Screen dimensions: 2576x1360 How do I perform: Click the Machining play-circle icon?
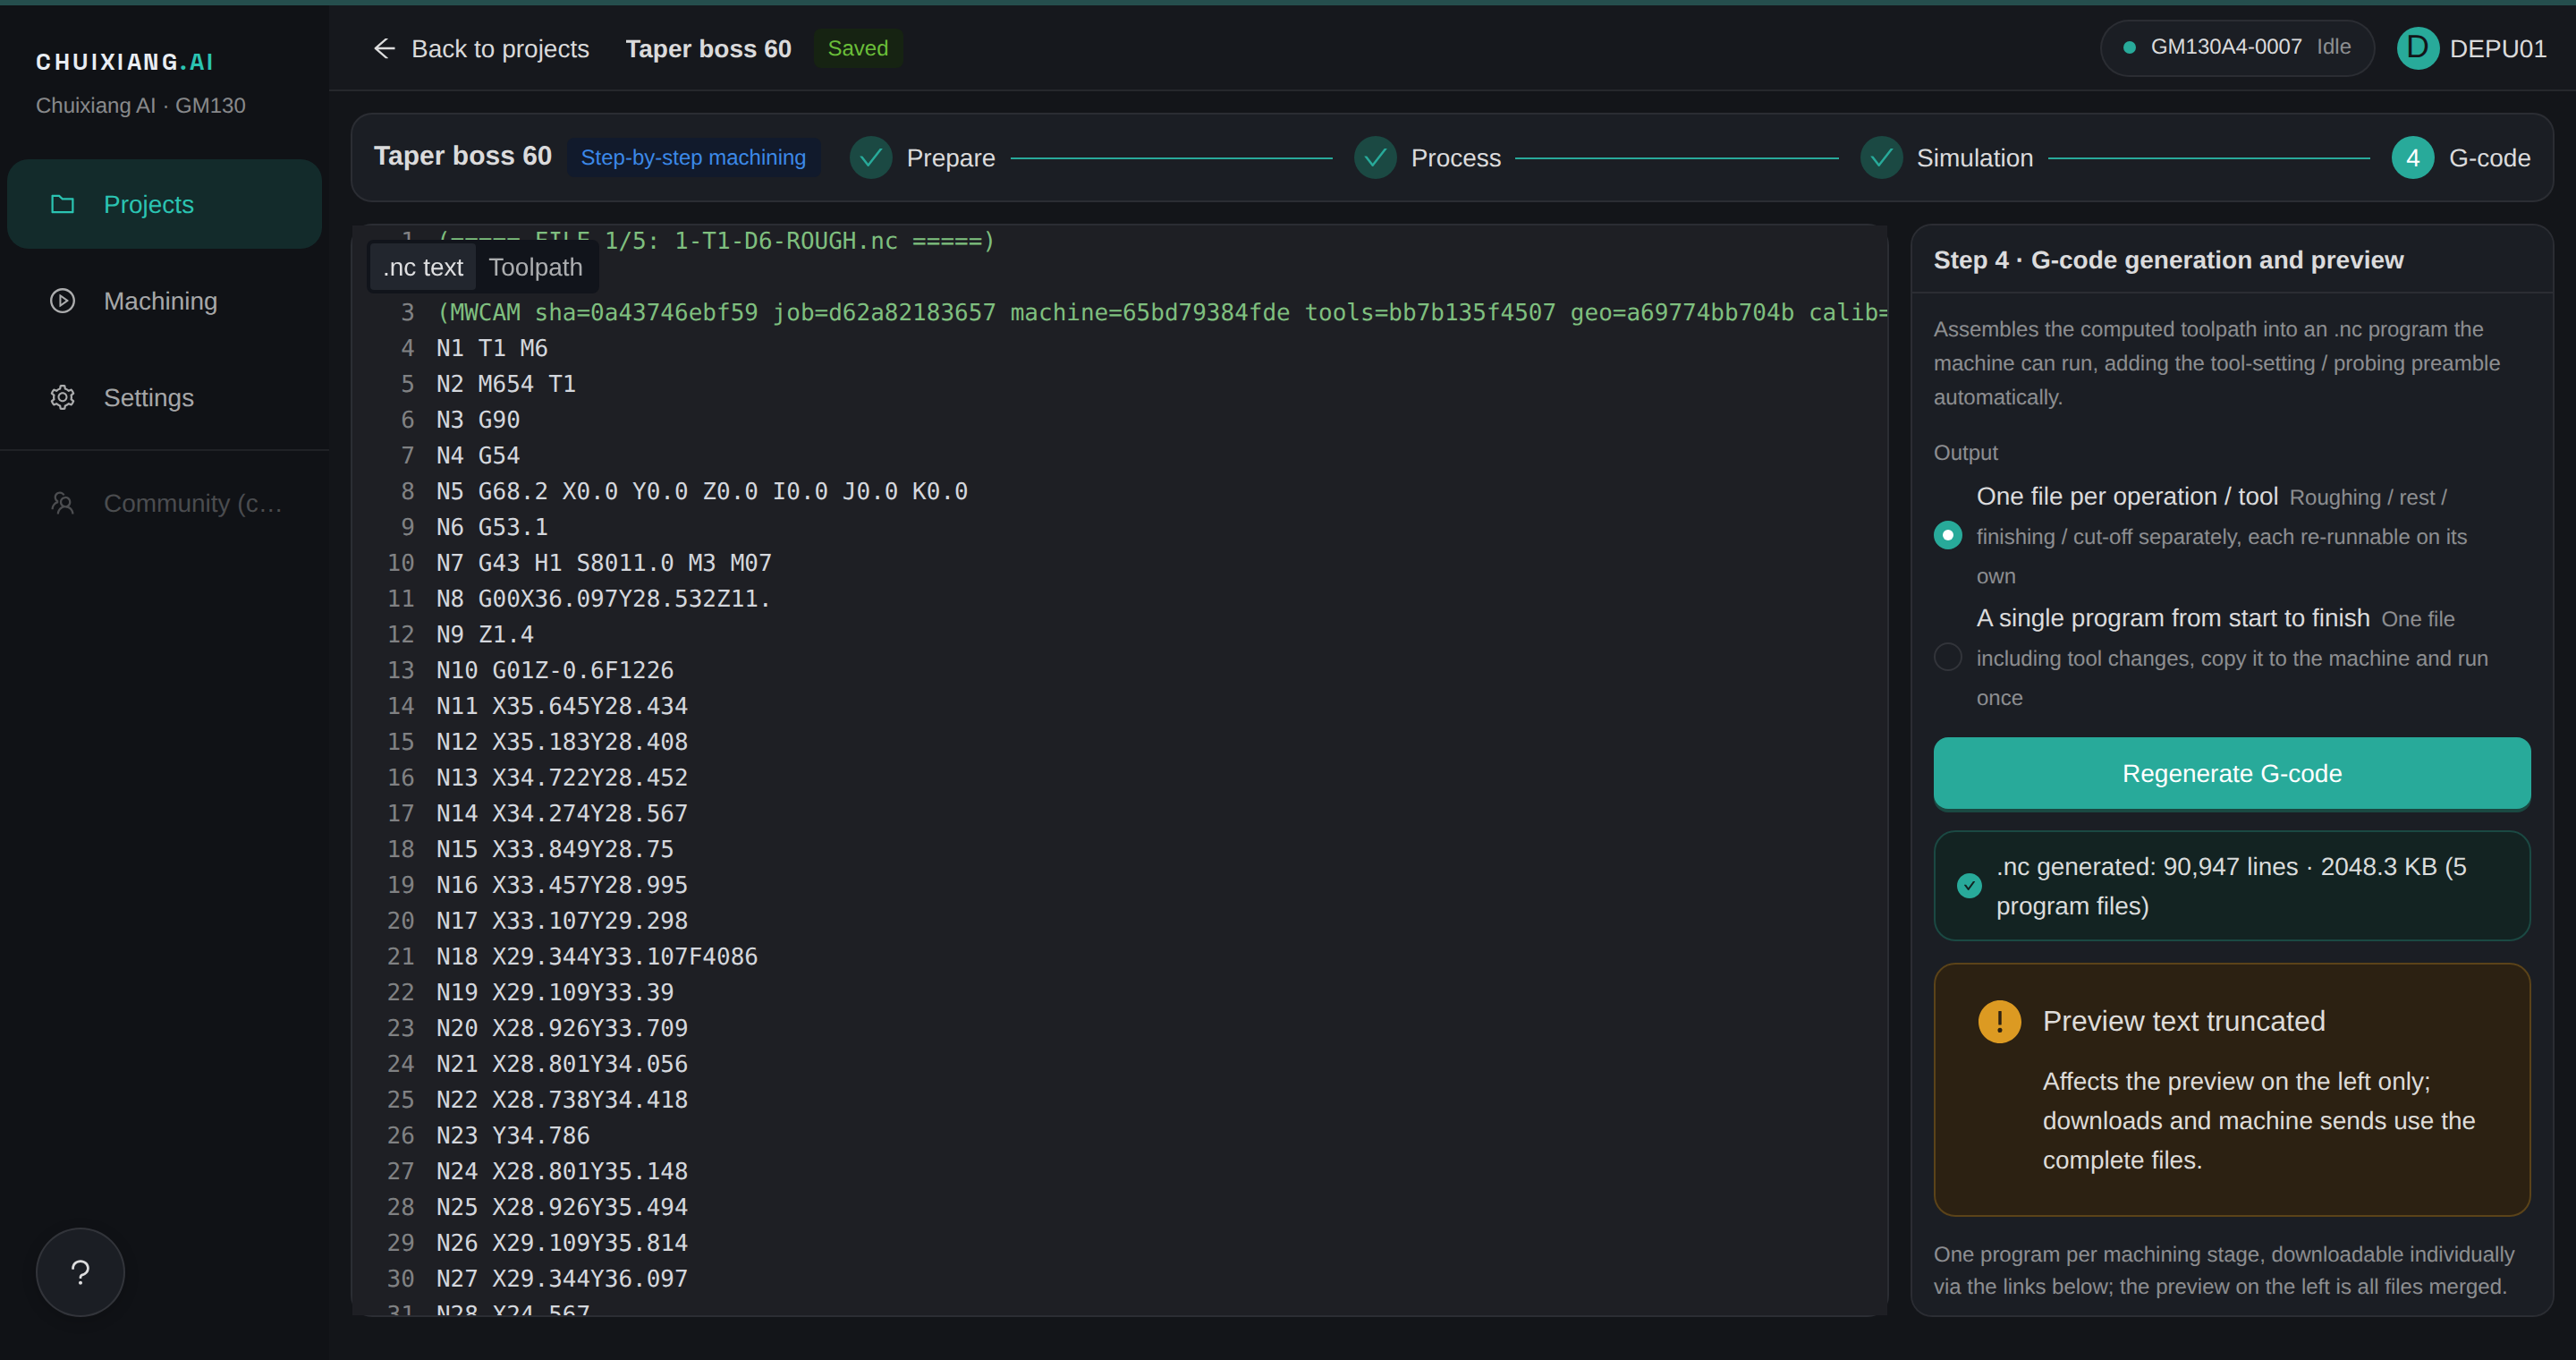pyautogui.click(x=63, y=301)
